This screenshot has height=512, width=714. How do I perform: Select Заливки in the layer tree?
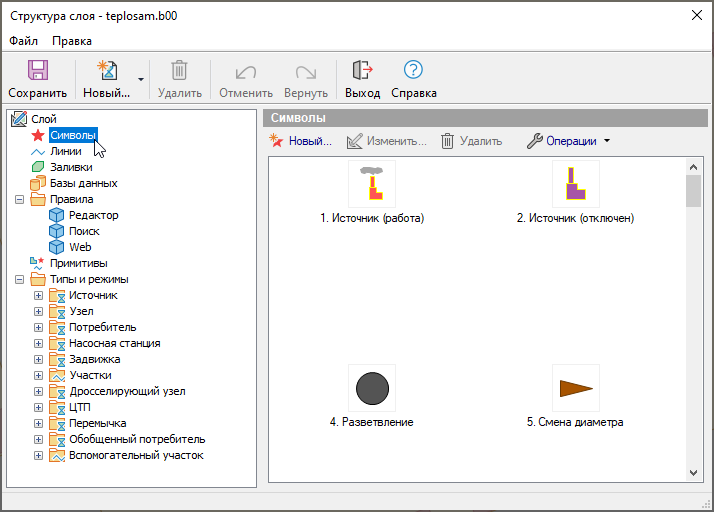pos(70,167)
